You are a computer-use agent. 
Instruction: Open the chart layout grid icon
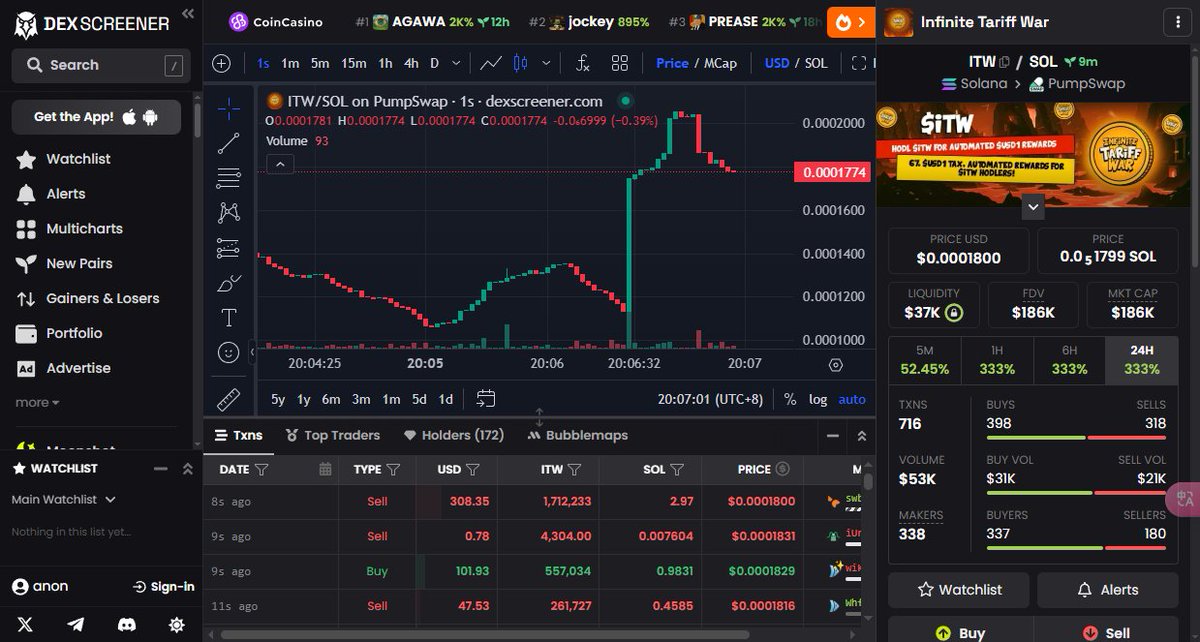tap(620, 63)
